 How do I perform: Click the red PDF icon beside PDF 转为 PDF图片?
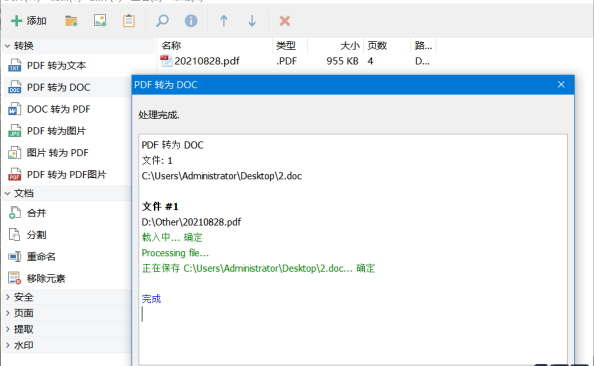15,175
